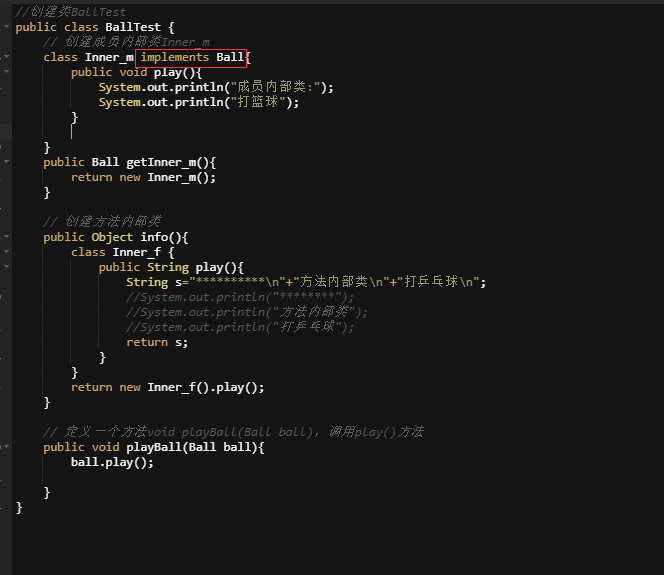Click "Inner_m" in the class declaration line
This screenshot has height=575, width=664.
109,57
